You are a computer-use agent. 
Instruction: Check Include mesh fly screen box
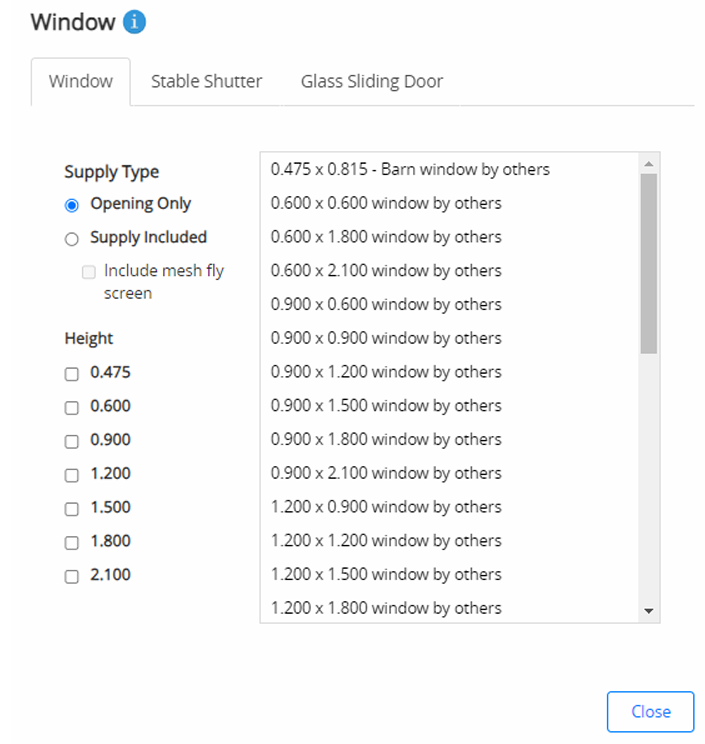tap(88, 272)
